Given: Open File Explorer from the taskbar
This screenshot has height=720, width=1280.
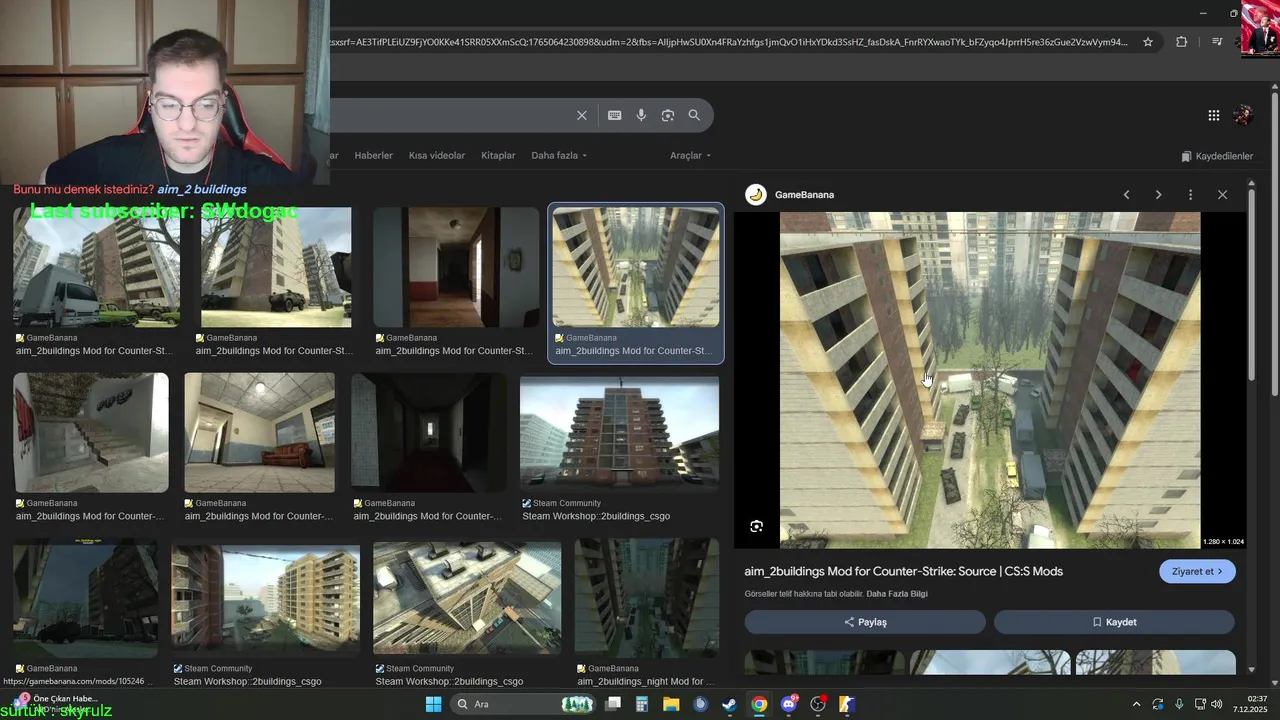Looking at the screenshot, I should tap(671, 704).
